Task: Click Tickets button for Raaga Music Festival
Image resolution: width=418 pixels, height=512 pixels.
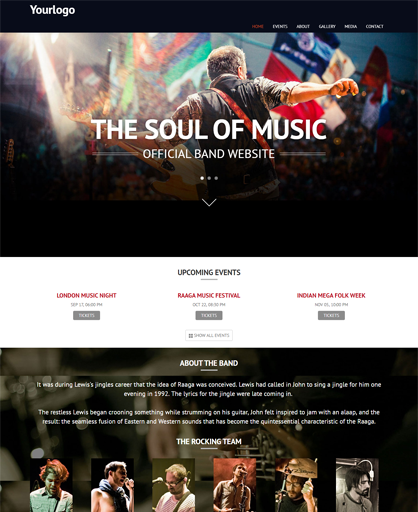Action: [x=209, y=315]
